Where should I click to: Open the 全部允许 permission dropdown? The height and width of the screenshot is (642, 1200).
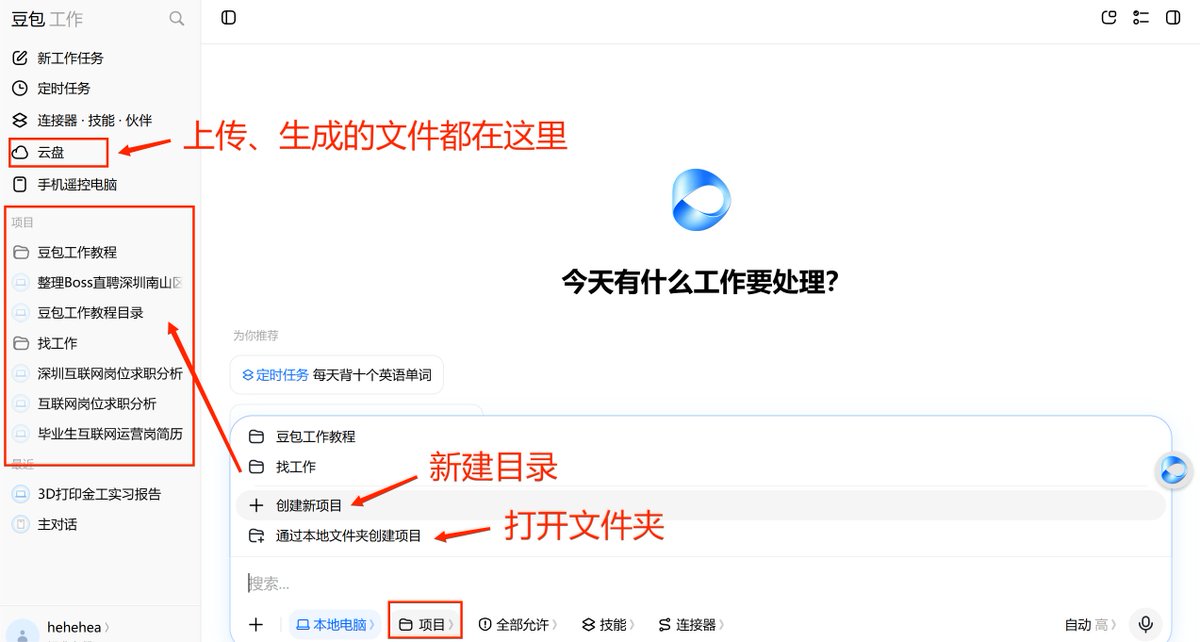click(x=518, y=624)
